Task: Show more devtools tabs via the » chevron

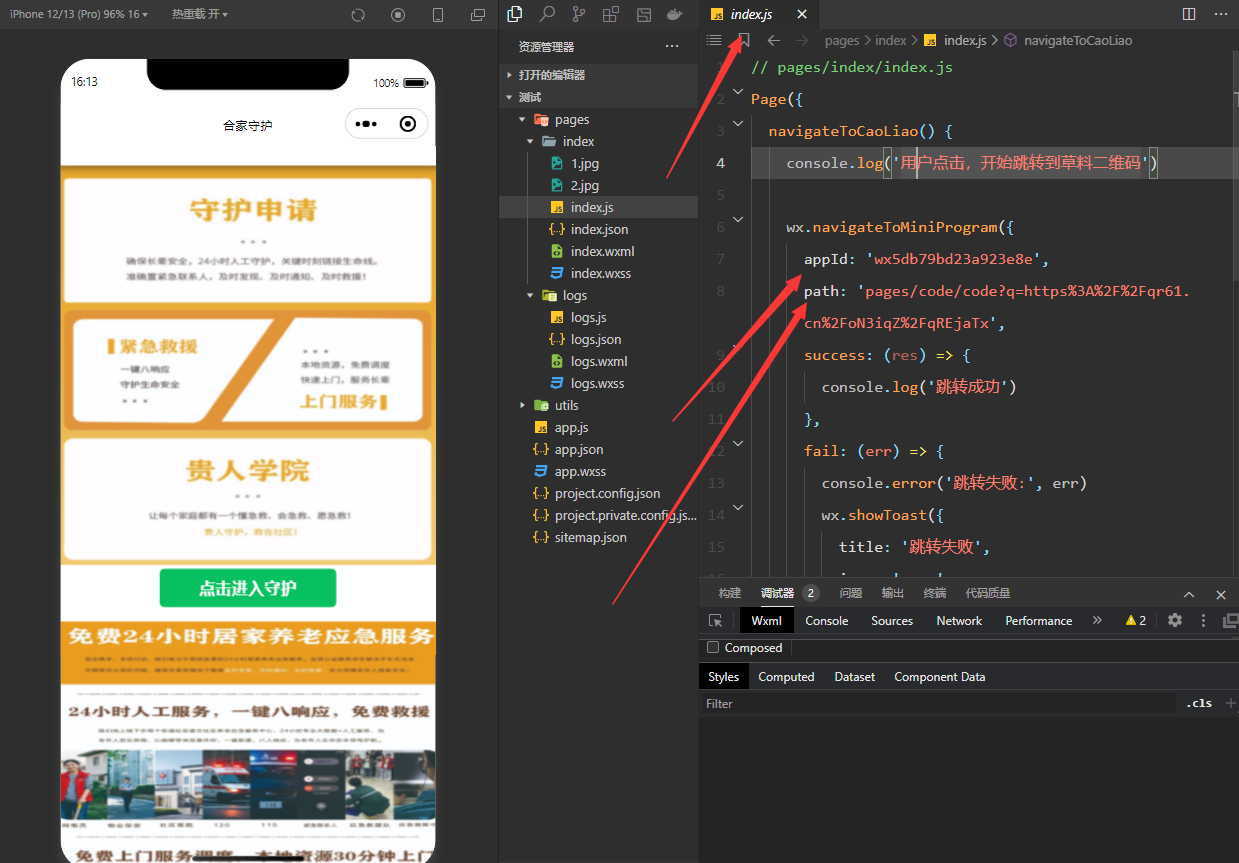Action: (x=1097, y=621)
